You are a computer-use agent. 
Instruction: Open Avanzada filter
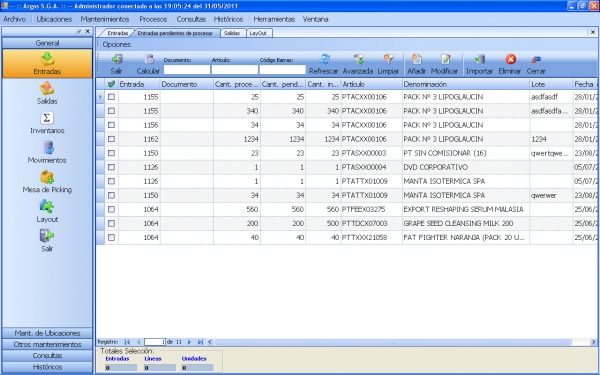tap(358, 64)
